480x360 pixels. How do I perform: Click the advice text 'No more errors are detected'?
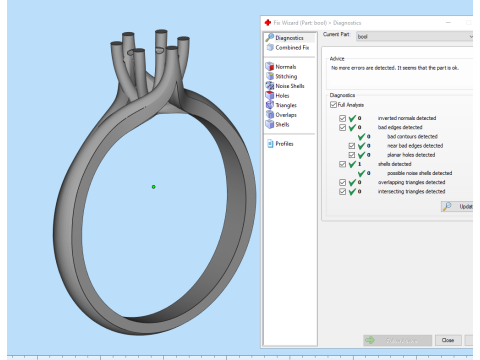[395, 68]
